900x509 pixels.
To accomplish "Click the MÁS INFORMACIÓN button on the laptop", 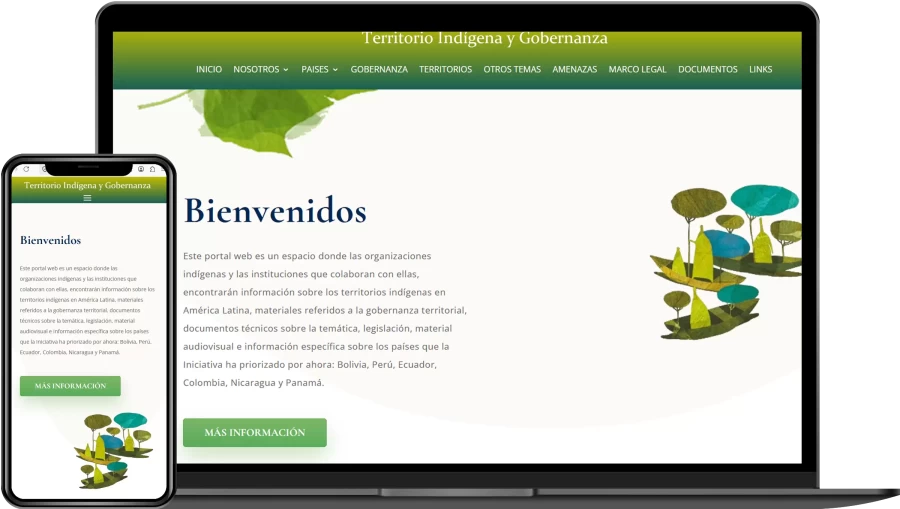I will click(255, 433).
